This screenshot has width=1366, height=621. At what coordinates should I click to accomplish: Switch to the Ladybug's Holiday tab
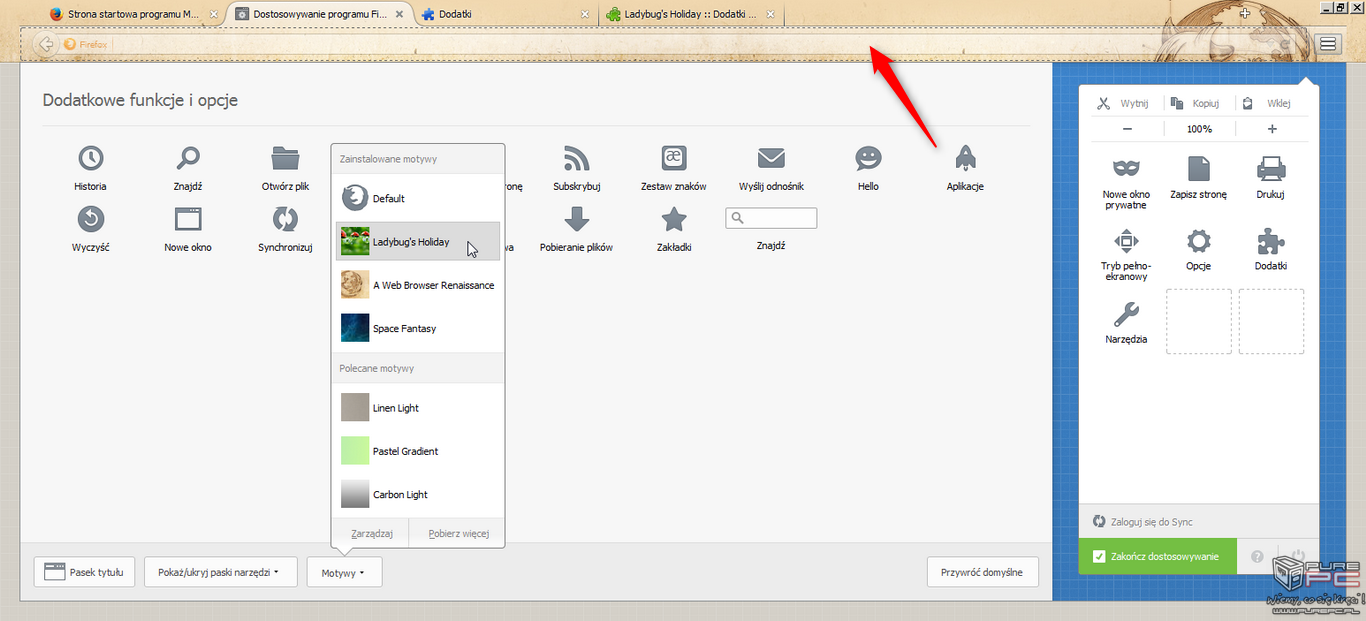tap(690, 15)
